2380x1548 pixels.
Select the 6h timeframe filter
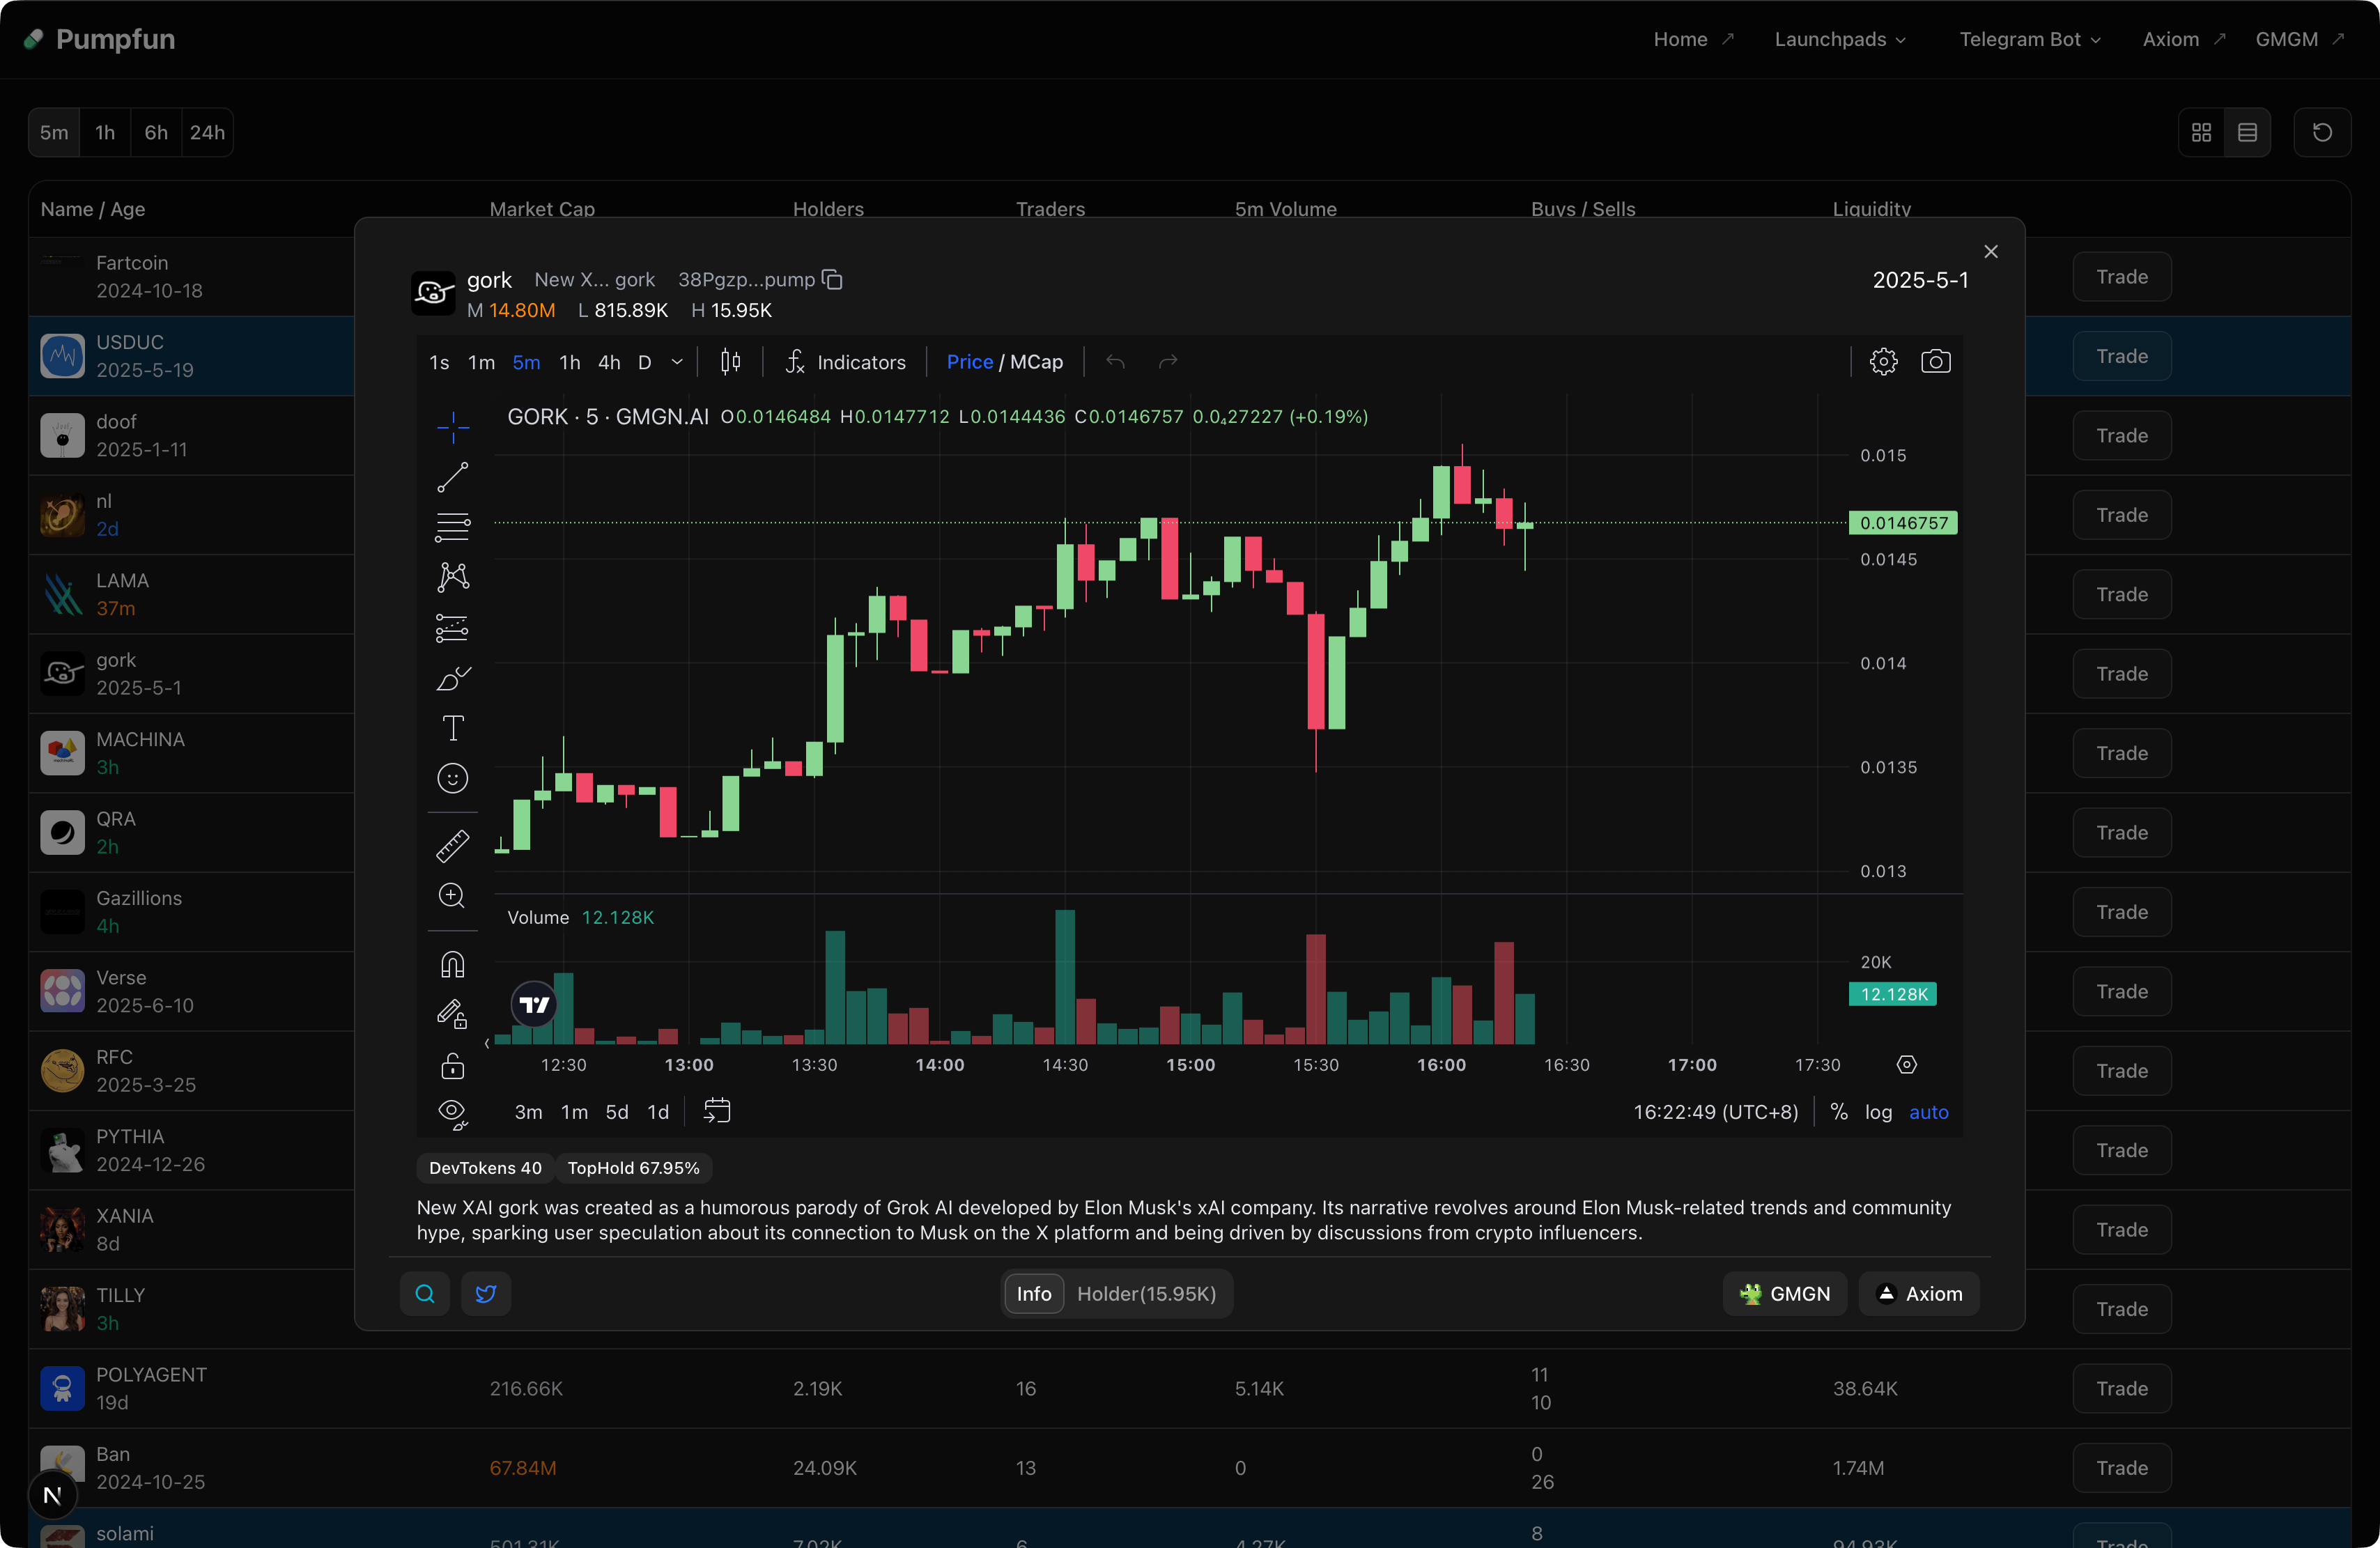(x=156, y=132)
